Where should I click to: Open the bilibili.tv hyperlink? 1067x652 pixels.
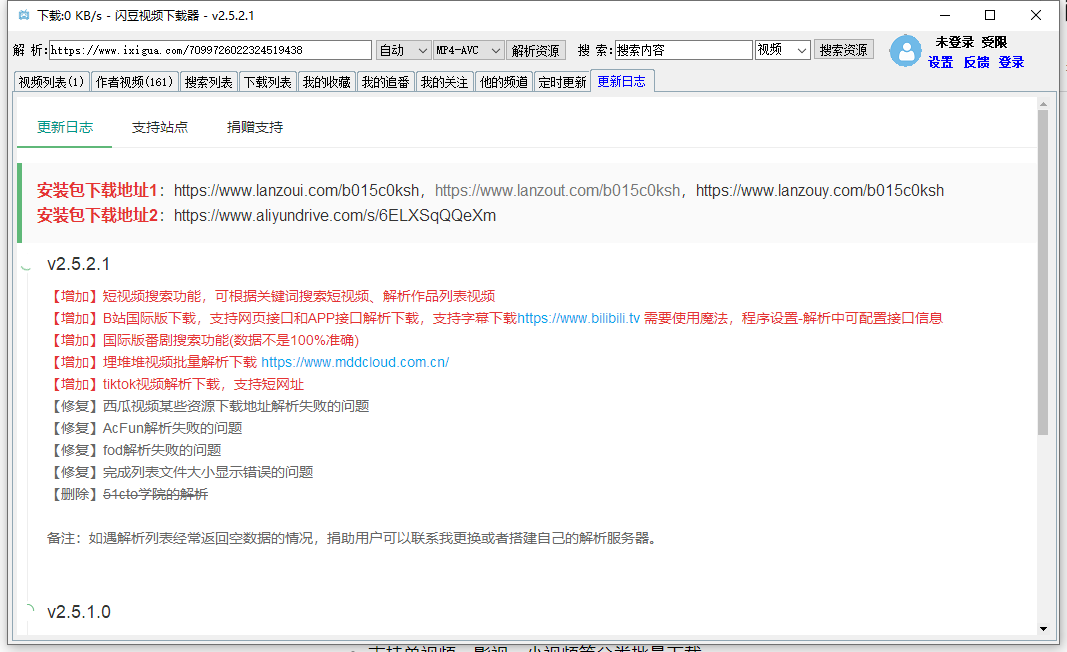pos(578,318)
